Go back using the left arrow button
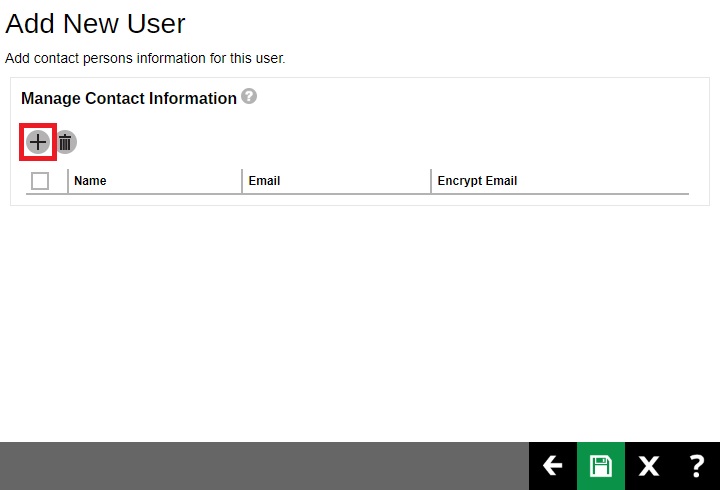 (552, 466)
